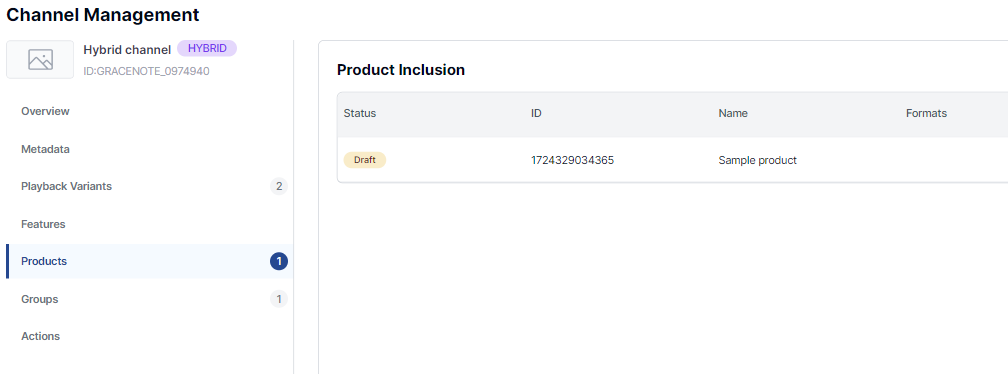Image resolution: width=1008 pixels, height=374 pixels.
Task: Click product ID 1724329034365
Action: pos(572,160)
